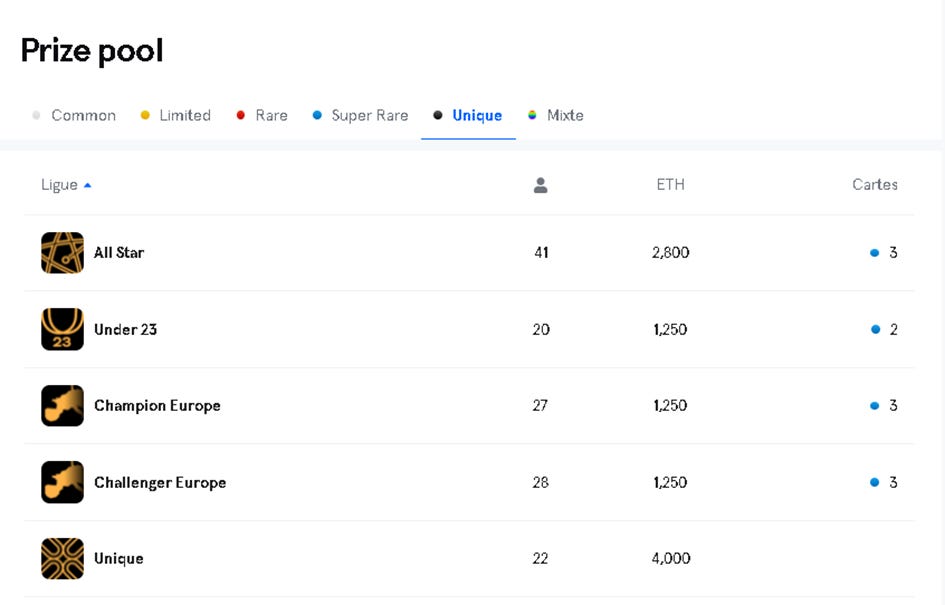The width and height of the screenshot is (945, 605).
Task: Open the Under 23 league icon
Action: 62,329
